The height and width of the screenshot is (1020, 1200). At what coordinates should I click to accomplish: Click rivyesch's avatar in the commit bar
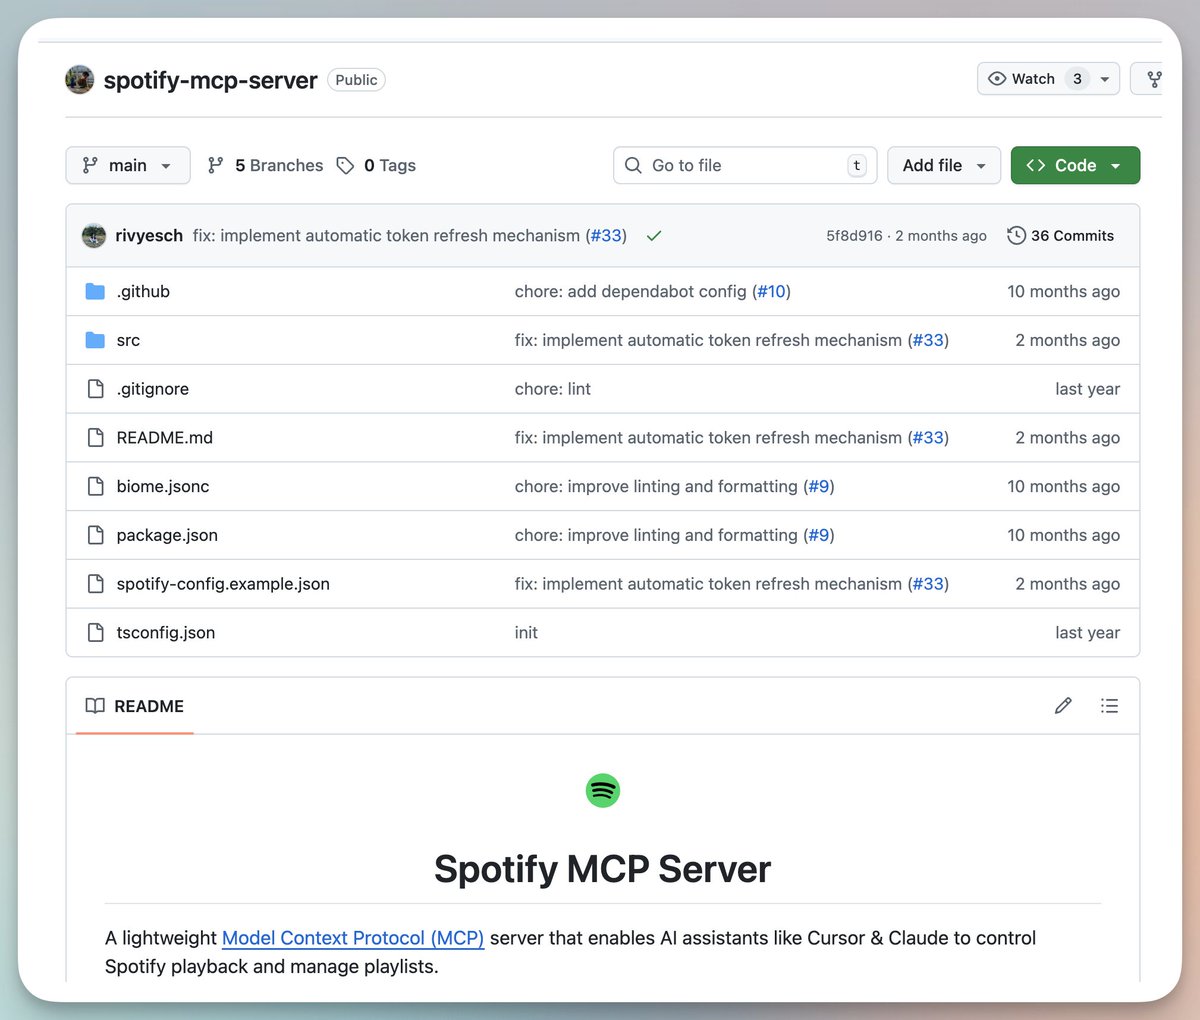coord(94,235)
